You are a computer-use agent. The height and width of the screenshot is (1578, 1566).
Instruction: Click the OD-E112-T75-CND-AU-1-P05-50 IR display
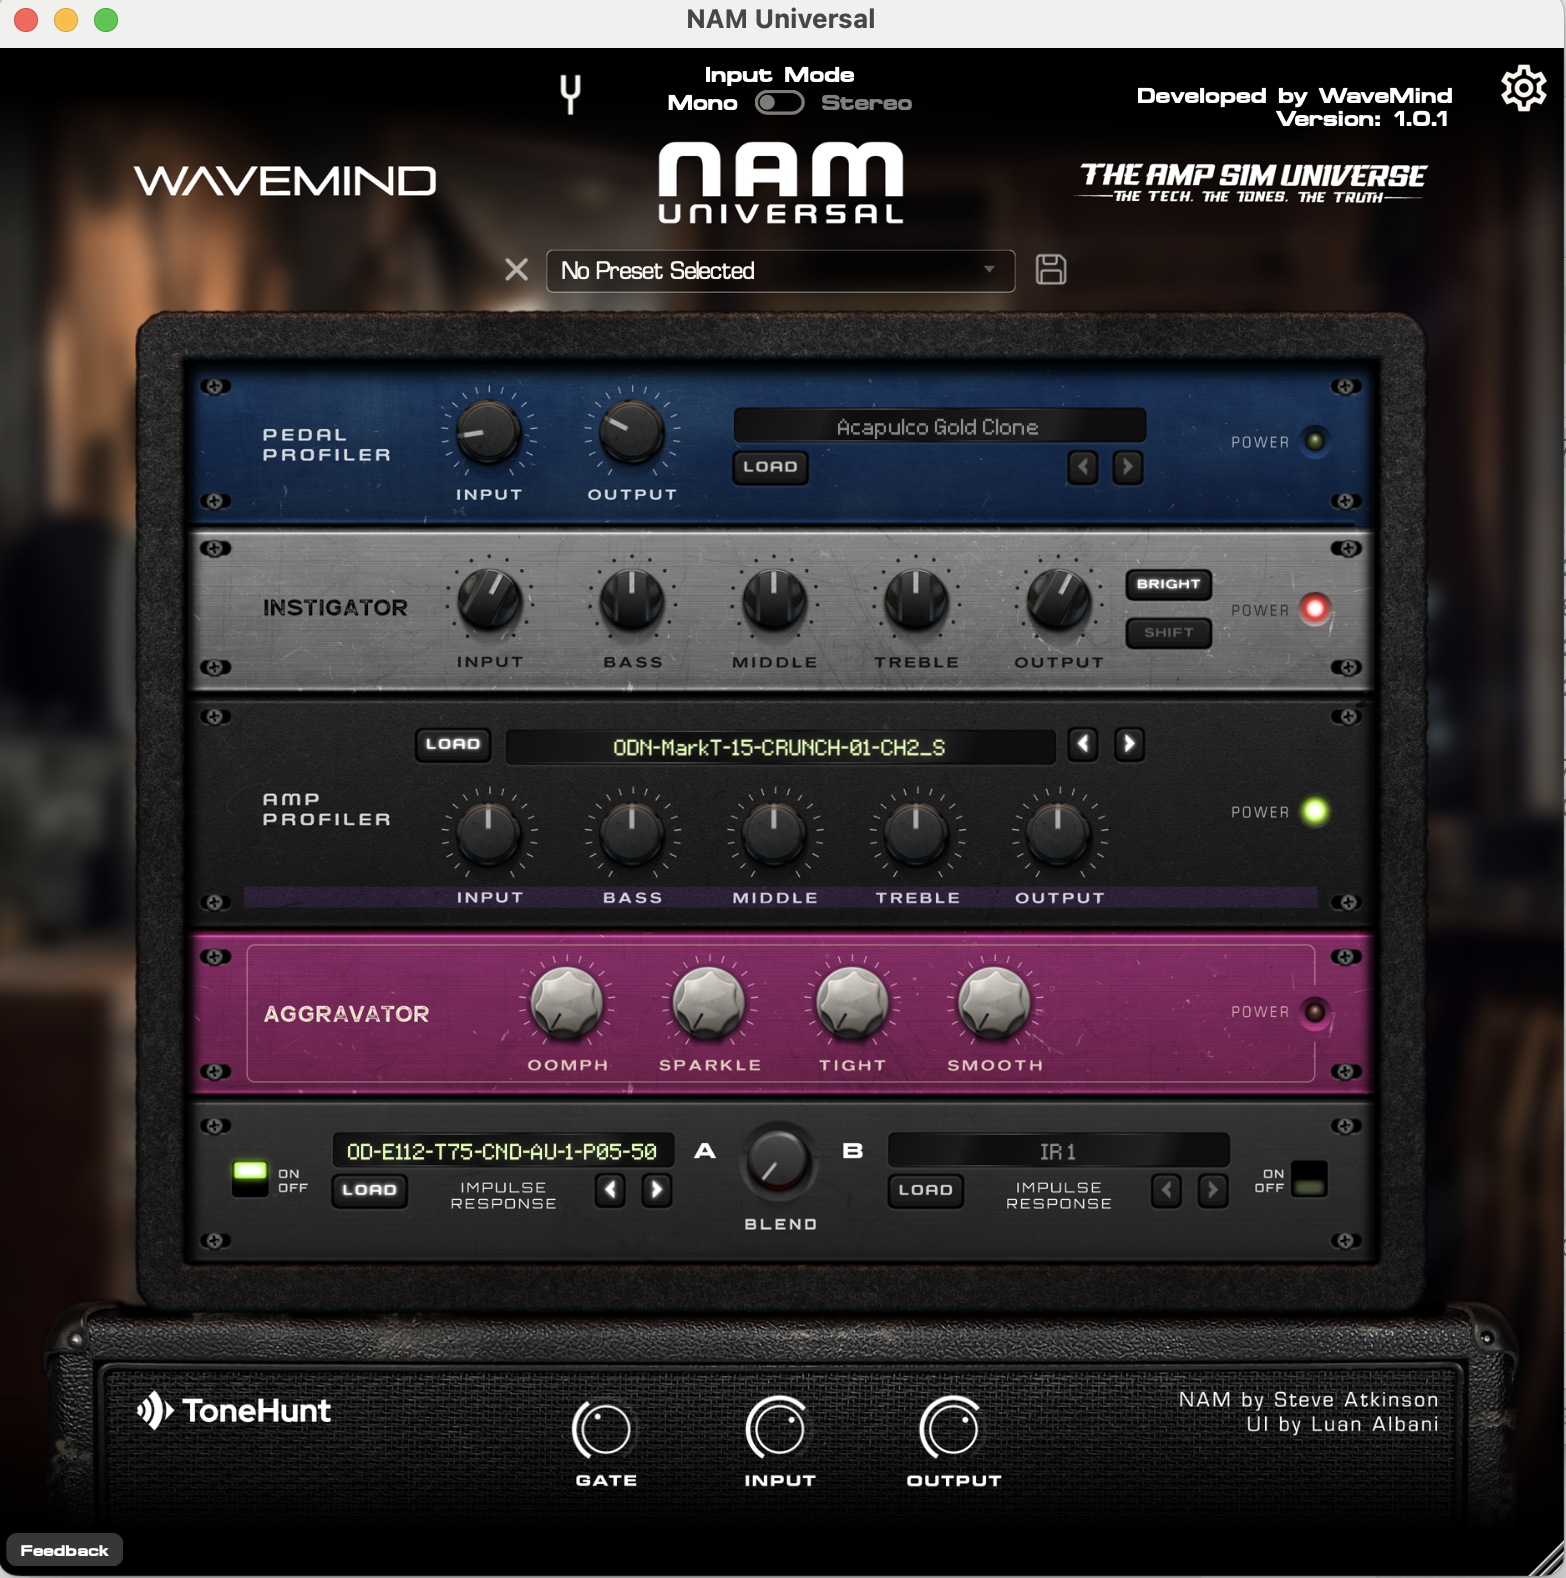coord(503,1152)
